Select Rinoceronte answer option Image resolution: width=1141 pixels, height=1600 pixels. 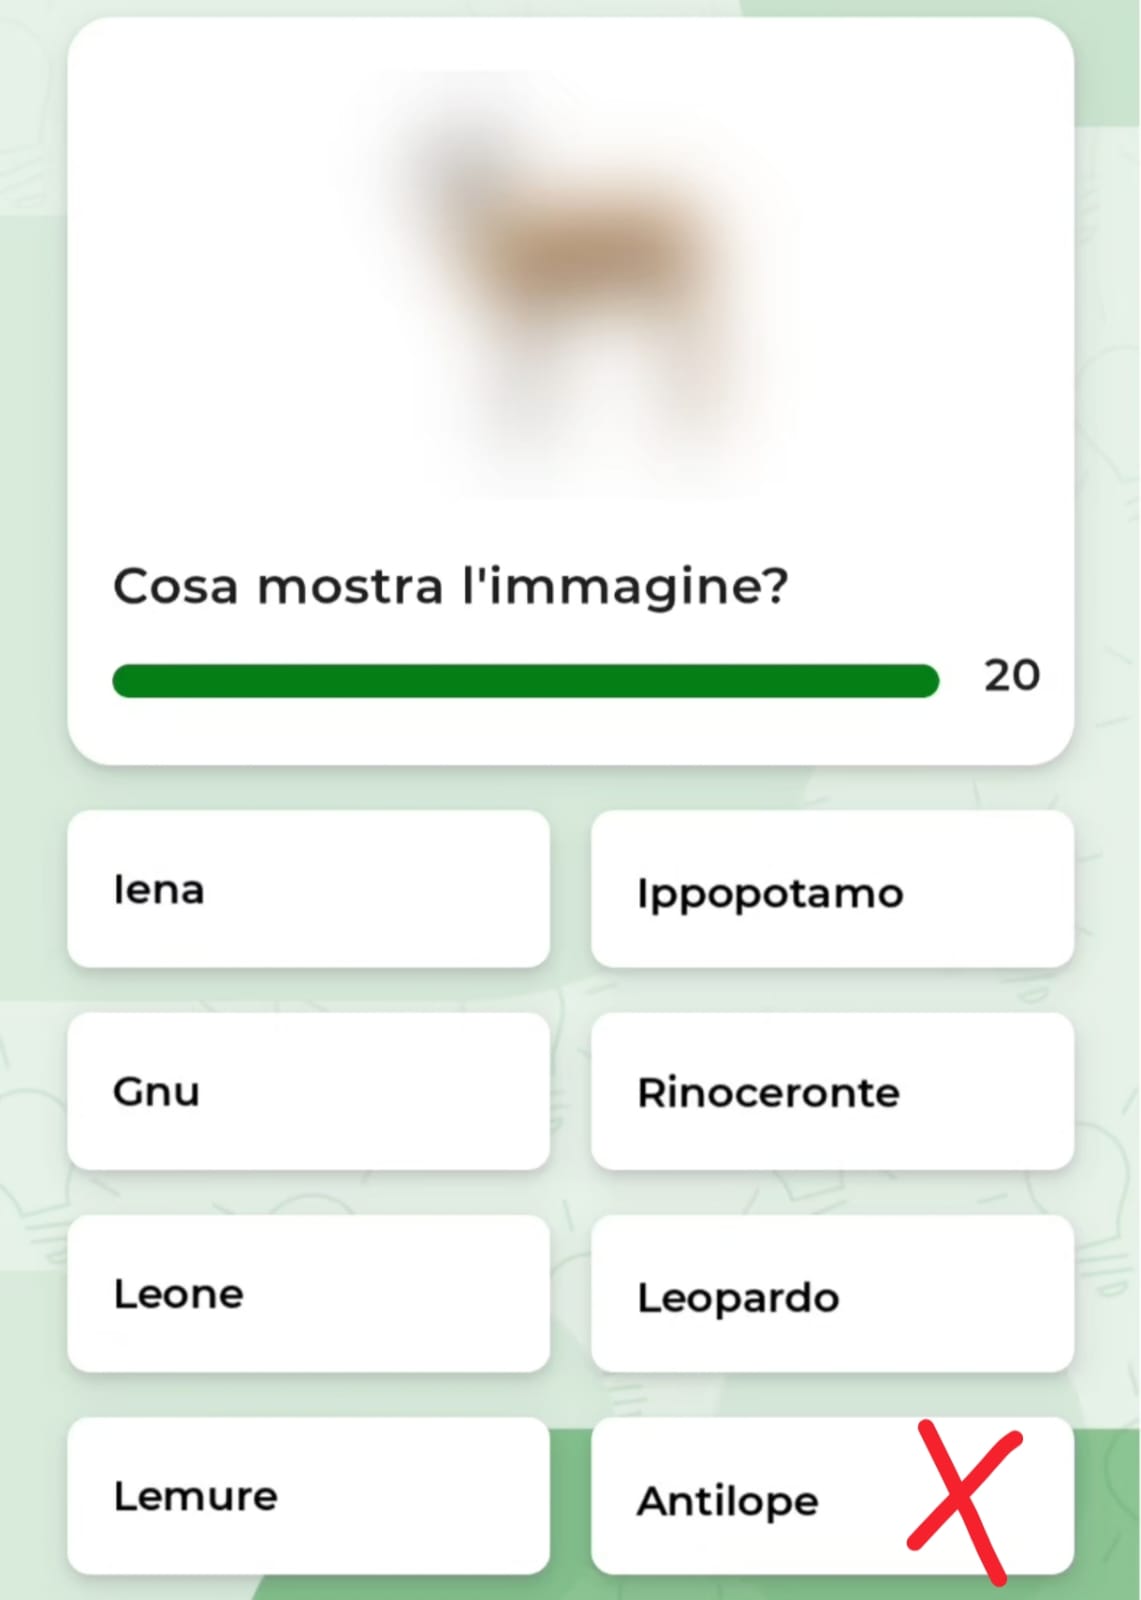click(x=832, y=1091)
